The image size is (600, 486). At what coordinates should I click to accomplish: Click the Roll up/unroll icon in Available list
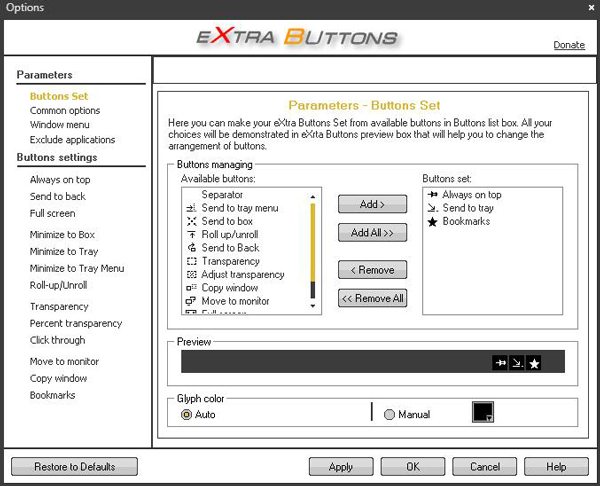tap(191, 235)
